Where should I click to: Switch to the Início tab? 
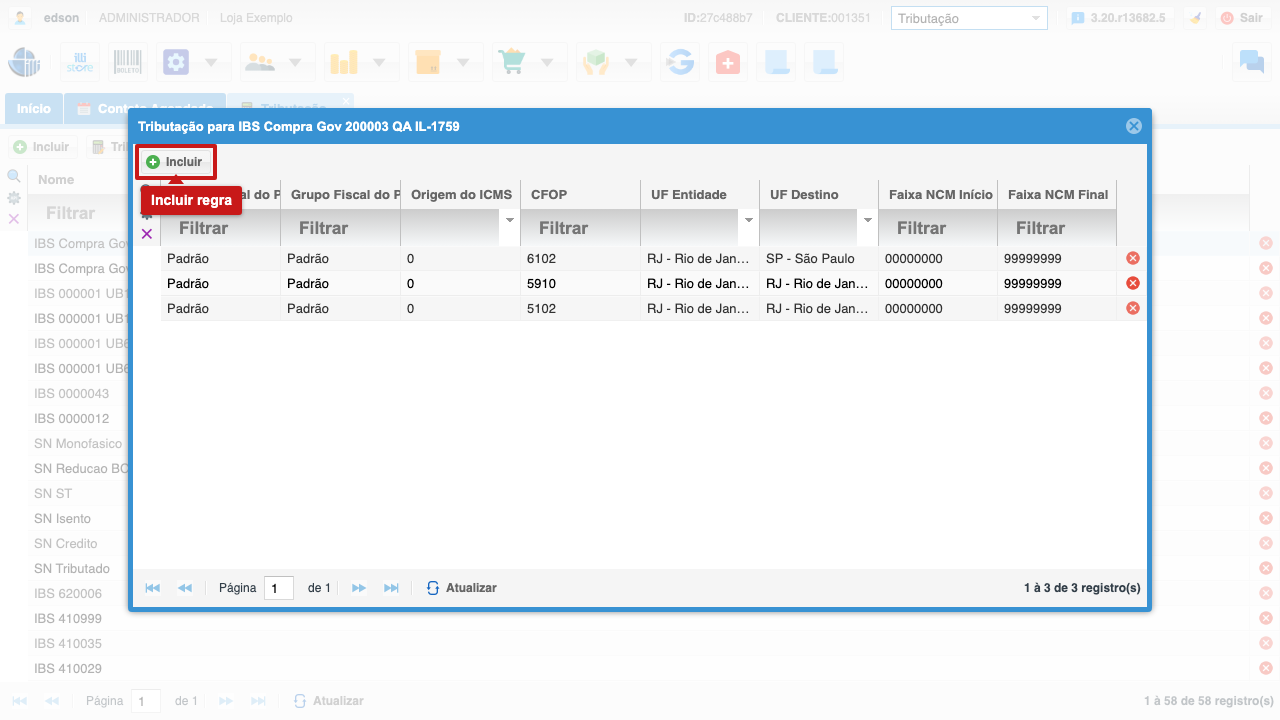[x=34, y=108]
